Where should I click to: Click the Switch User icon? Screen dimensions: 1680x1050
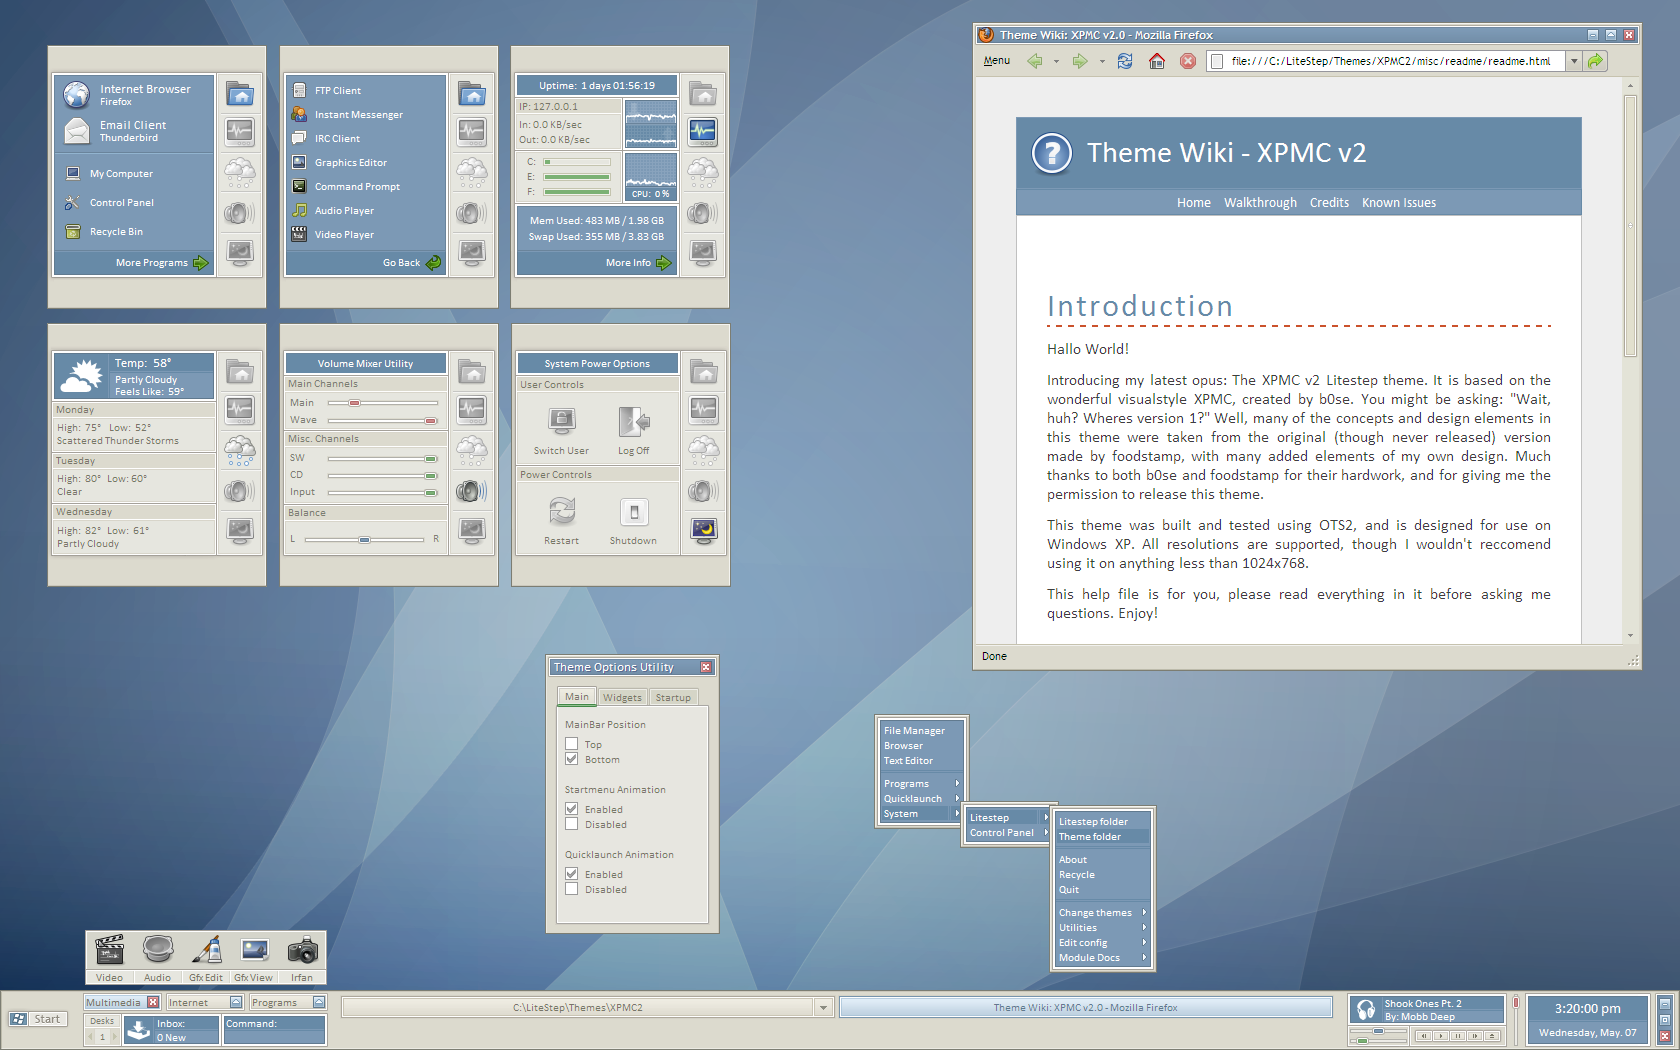[x=562, y=421]
